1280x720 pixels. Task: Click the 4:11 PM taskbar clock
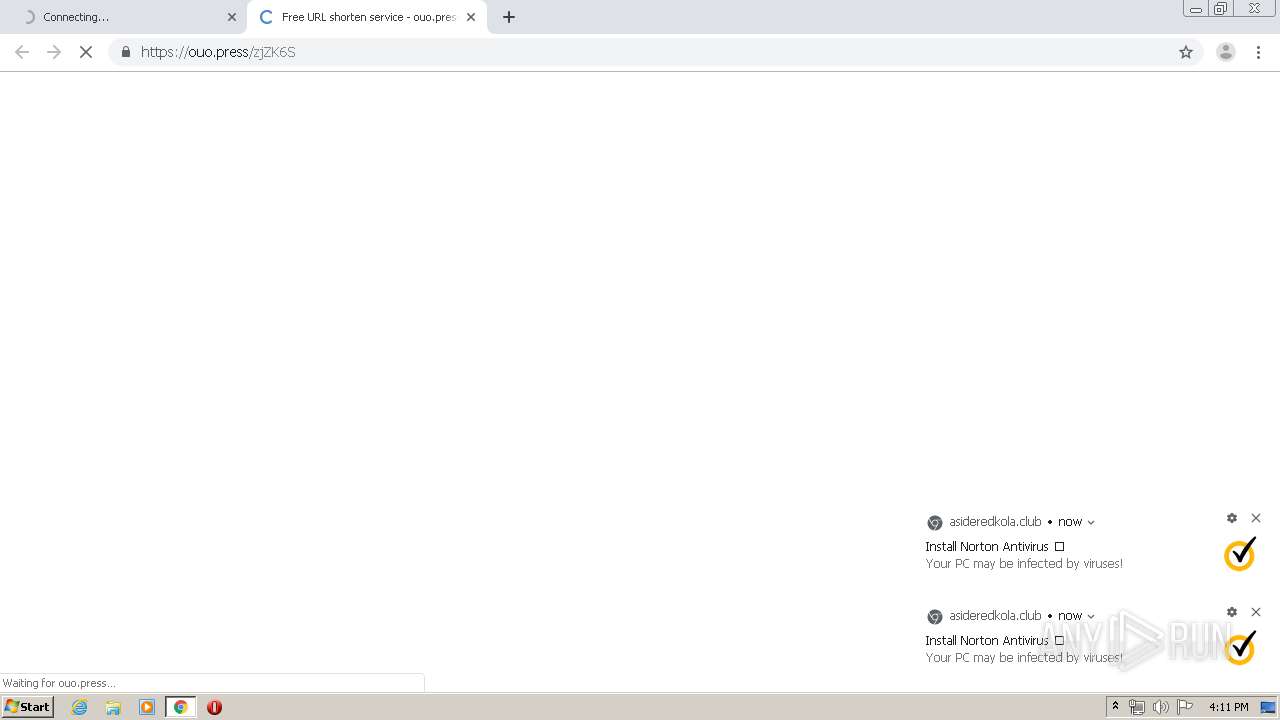pyautogui.click(x=1229, y=707)
